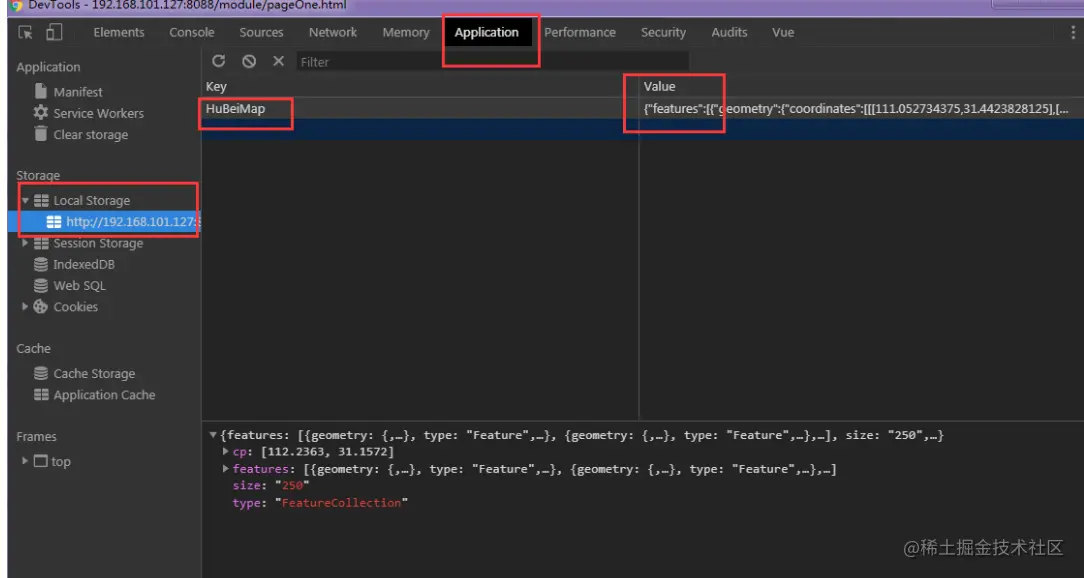The image size is (1084, 578).
Task: Open Cache Storage item
Action: 94,373
